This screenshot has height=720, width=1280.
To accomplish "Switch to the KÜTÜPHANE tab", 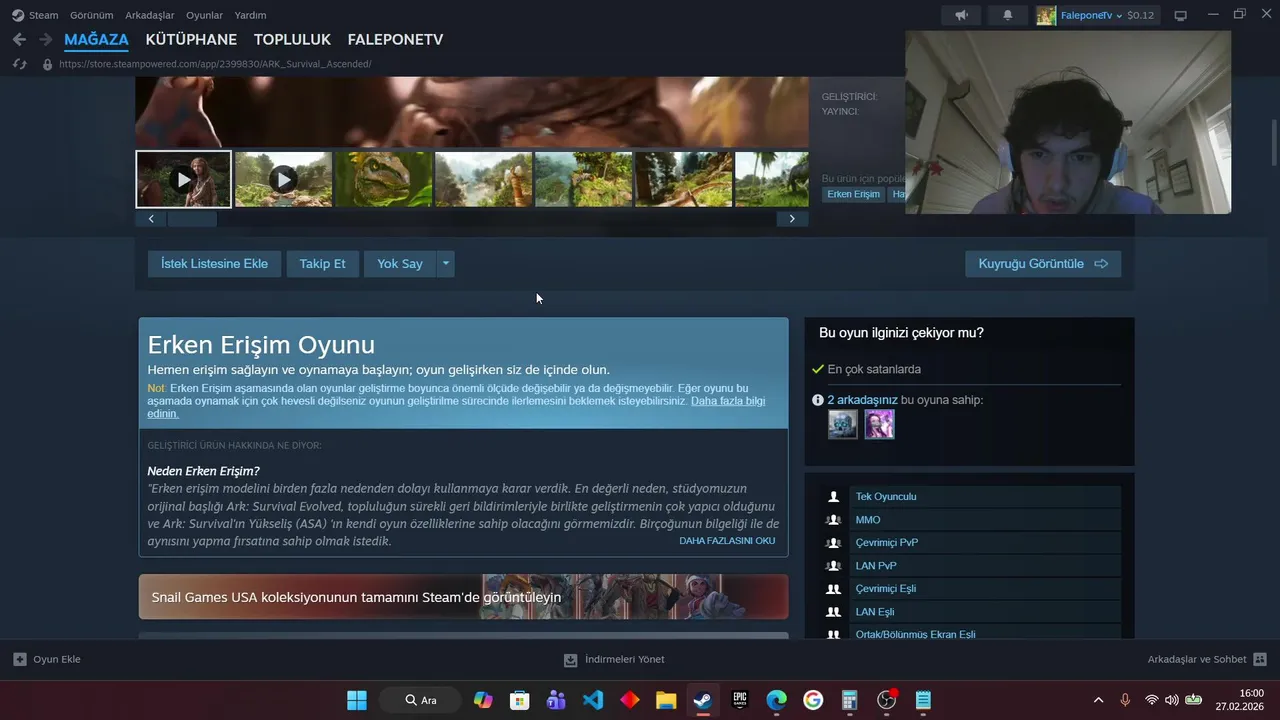I will [x=191, y=40].
